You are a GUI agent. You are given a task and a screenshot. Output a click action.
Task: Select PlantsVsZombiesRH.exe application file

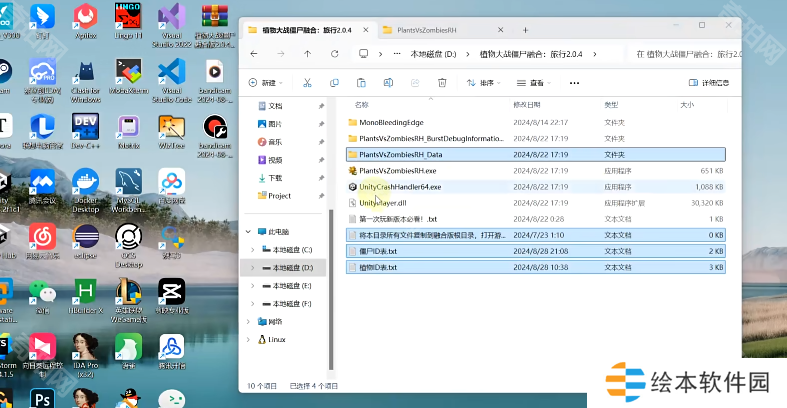pos(397,171)
